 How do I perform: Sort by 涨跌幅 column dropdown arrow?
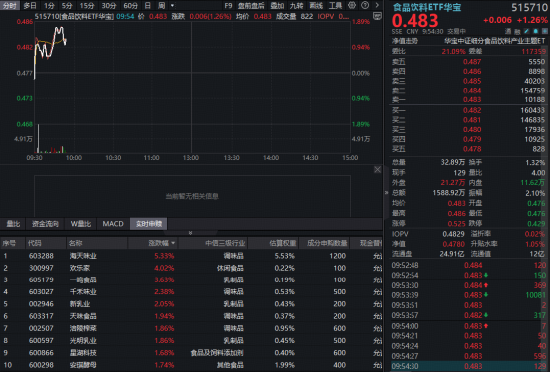(173, 243)
